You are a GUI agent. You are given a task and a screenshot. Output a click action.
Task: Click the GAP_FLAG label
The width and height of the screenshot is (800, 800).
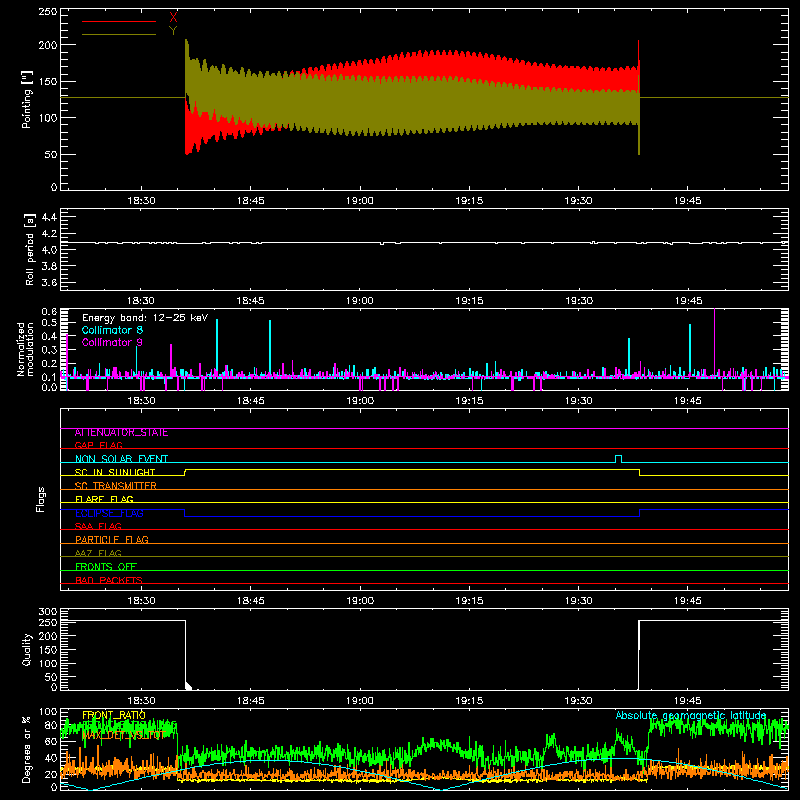click(x=98, y=445)
